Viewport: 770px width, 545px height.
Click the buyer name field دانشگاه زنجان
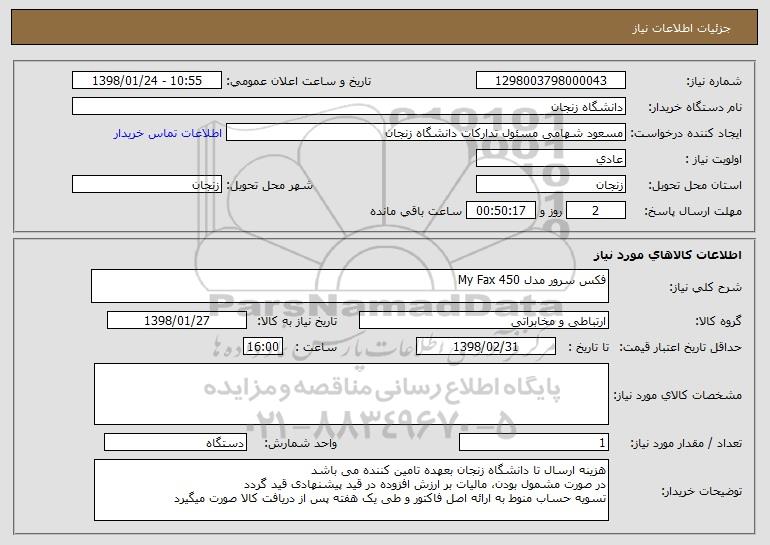pyautogui.click(x=349, y=107)
